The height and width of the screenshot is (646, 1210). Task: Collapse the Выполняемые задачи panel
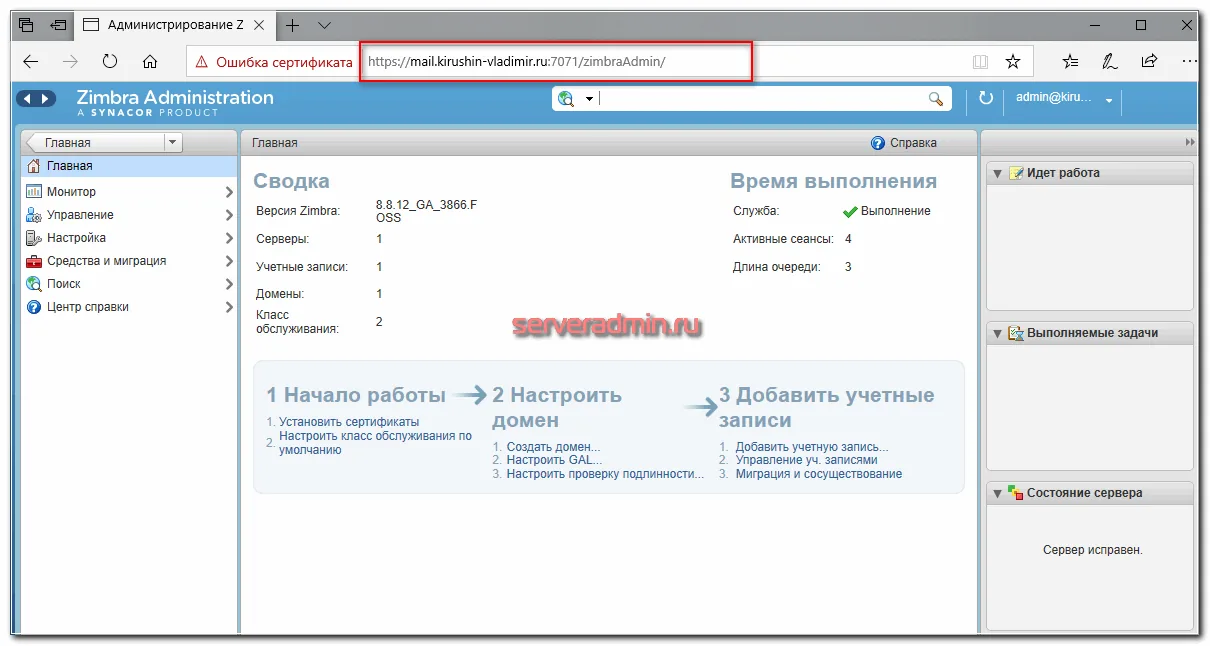pyautogui.click(x=997, y=332)
